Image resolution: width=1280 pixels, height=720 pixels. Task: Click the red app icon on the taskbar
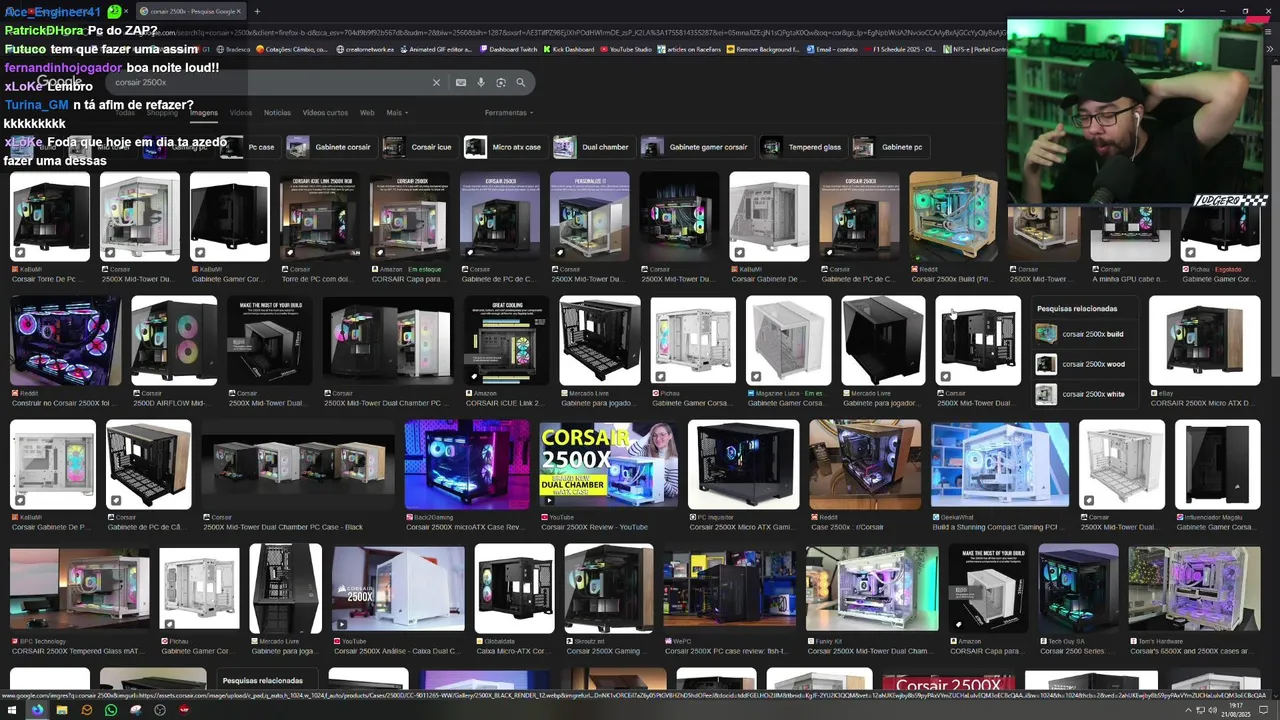tap(184, 710)
